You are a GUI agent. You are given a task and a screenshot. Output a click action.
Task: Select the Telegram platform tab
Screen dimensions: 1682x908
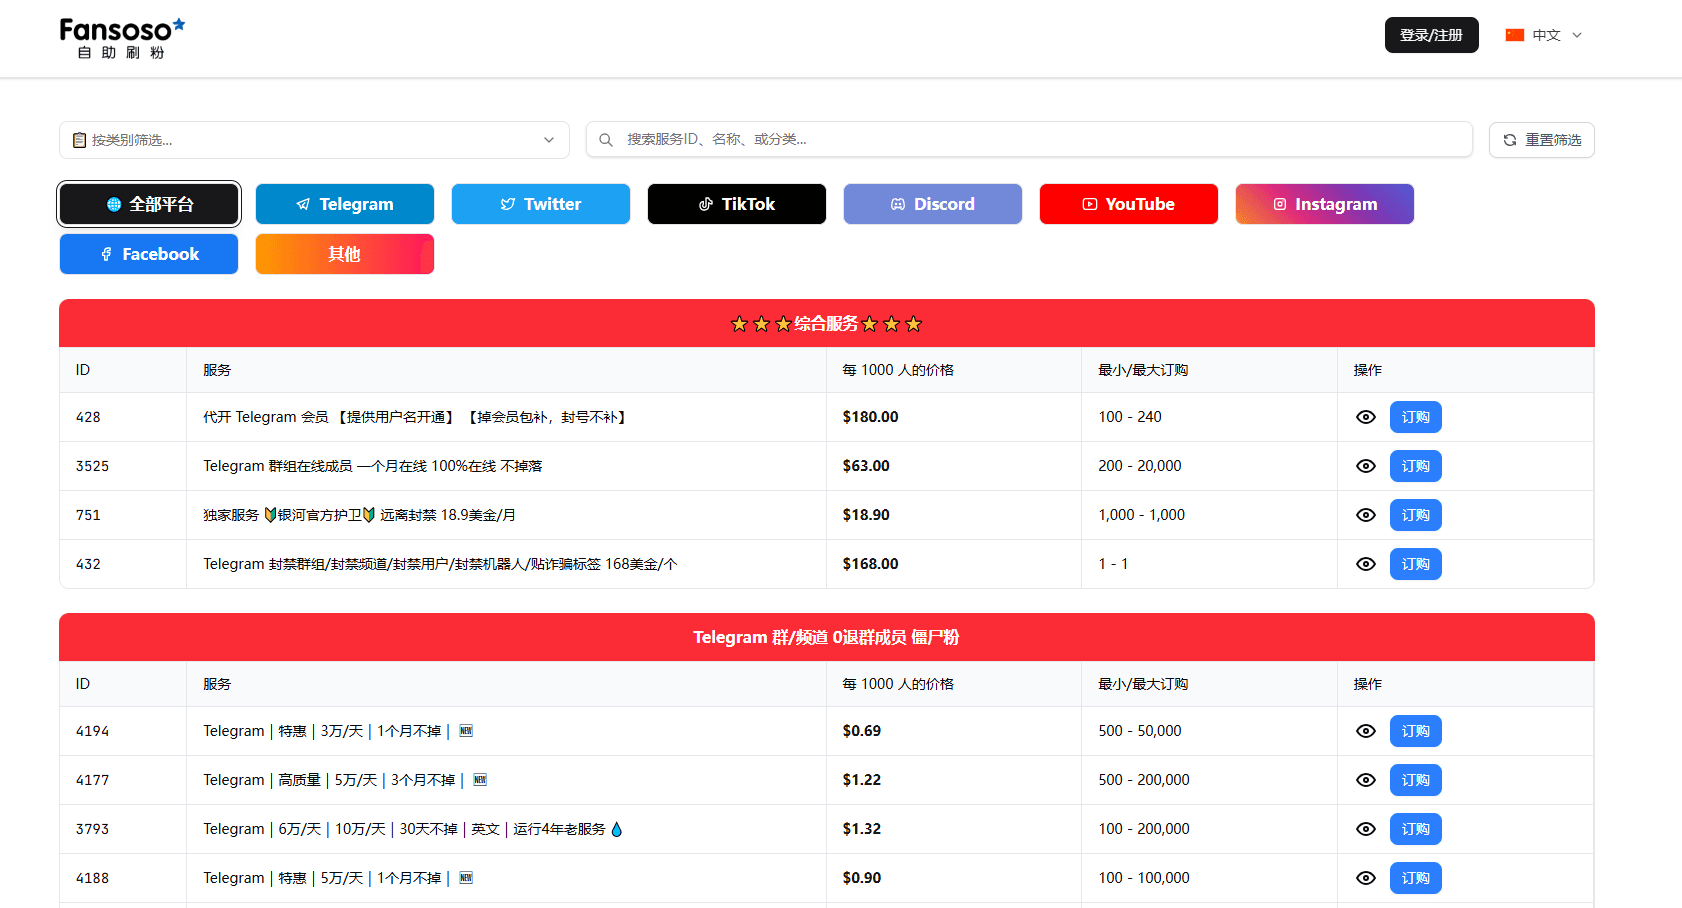(x=345, y=204)
